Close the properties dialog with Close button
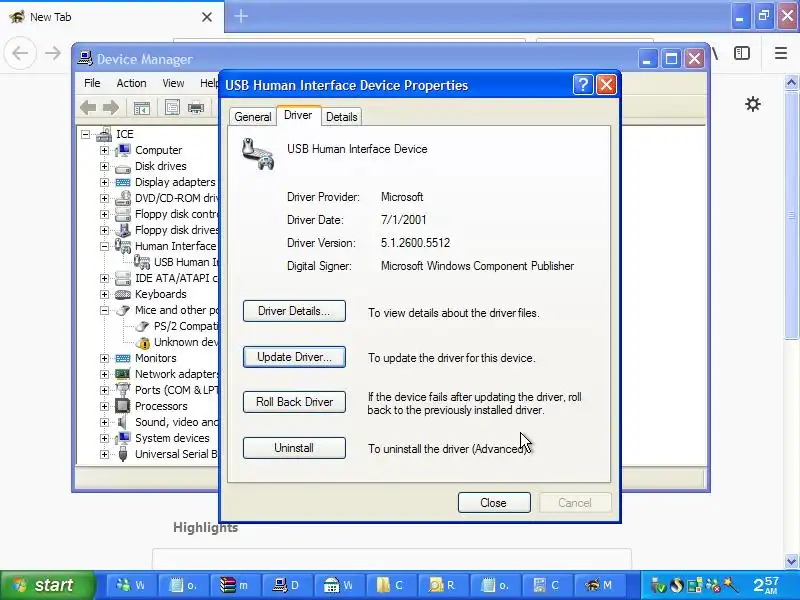The width and height of the screenshot is (800, 600). click(x=494, y=503)
